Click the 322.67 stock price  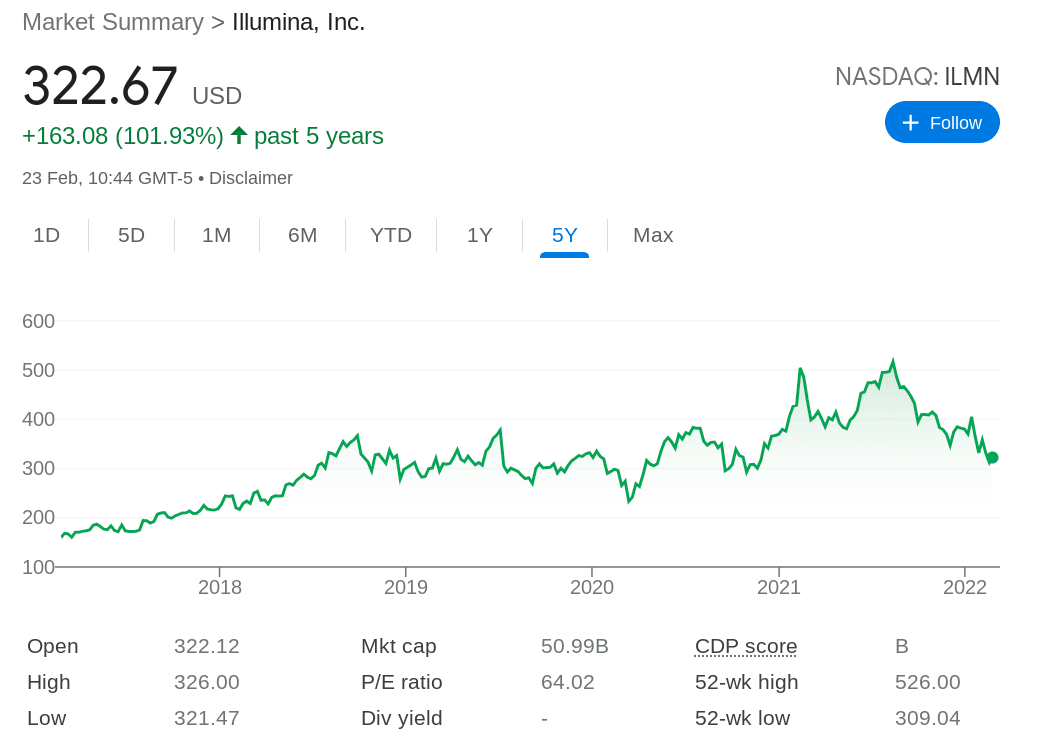[100, 86]
